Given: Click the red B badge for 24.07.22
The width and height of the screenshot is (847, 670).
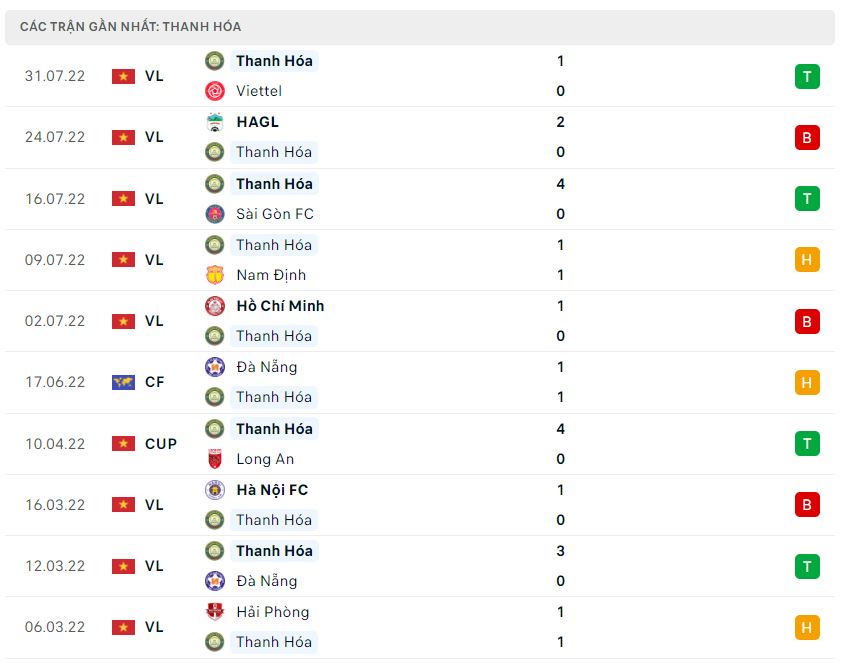Looking at the screenshot, I should (807, 137).
